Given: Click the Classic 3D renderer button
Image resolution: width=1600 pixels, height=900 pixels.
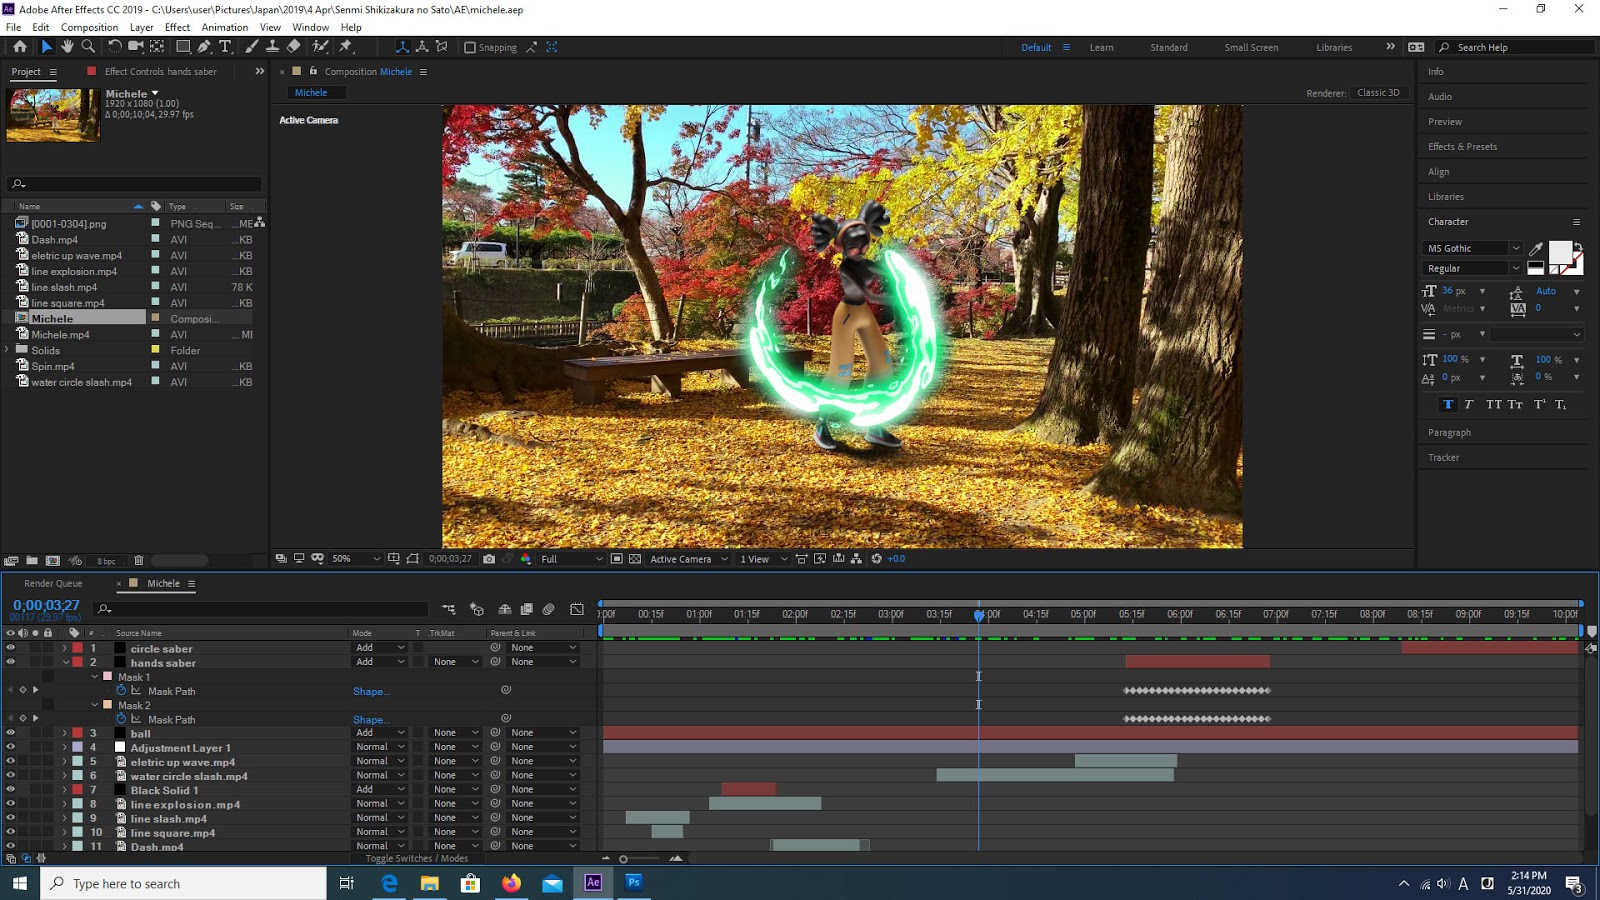Looking at the screenshot, I should click(1378, 93).
